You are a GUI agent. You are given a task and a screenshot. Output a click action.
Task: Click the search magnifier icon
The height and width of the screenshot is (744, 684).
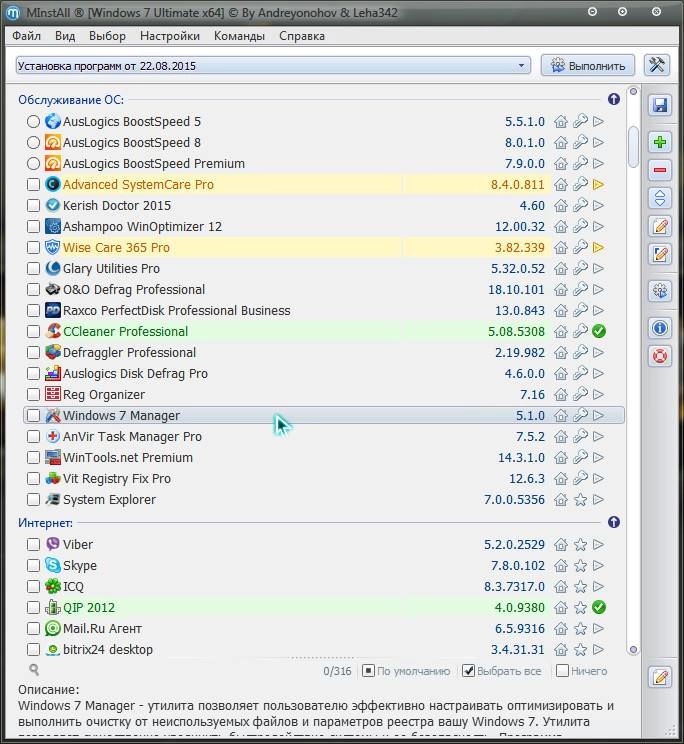click(x=34, y=670)
